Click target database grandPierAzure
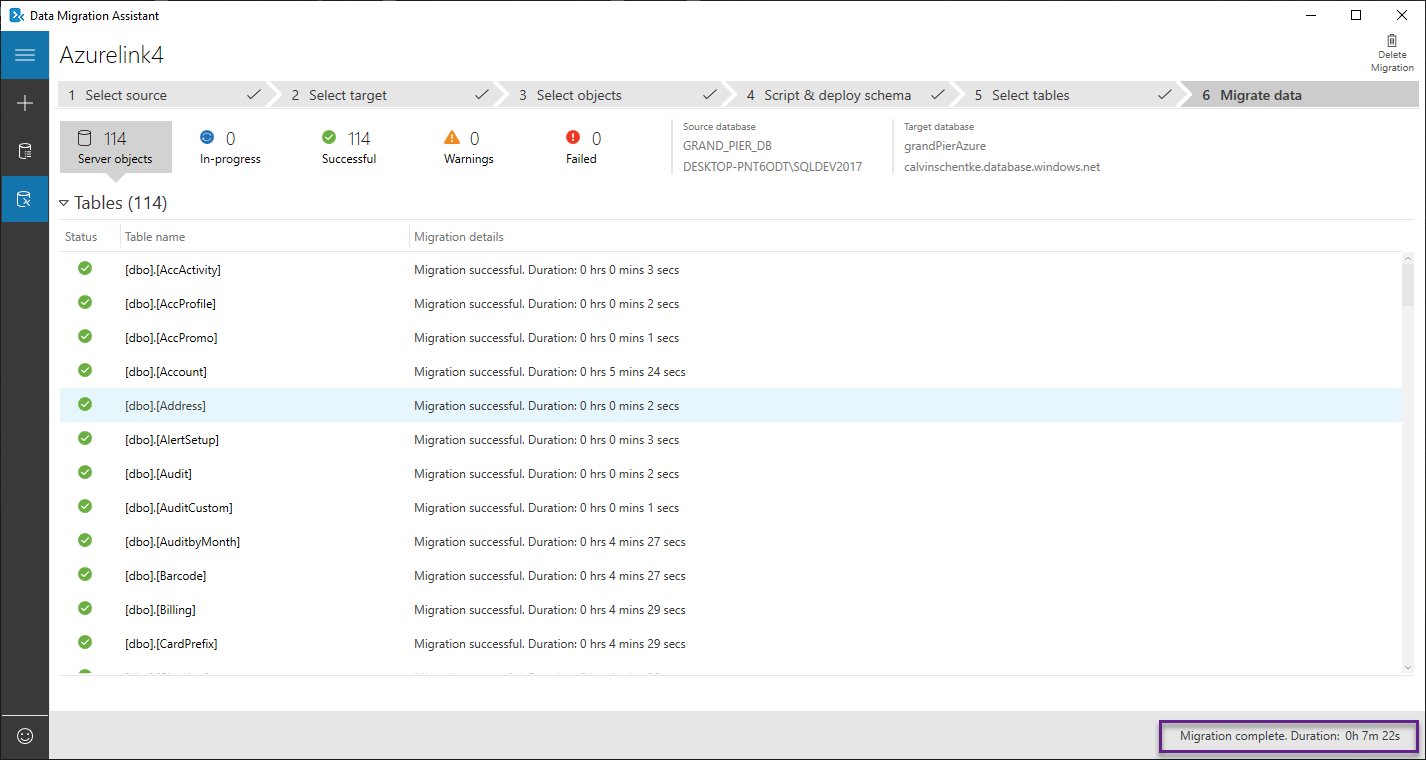The image size is (1426, 760). tap(945, 146)
